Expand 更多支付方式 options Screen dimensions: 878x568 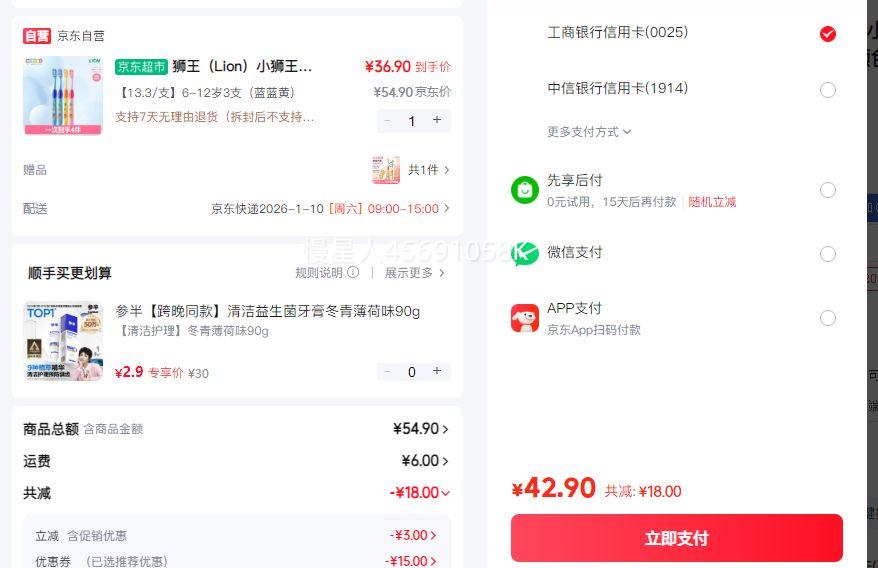tap(589, 132)
